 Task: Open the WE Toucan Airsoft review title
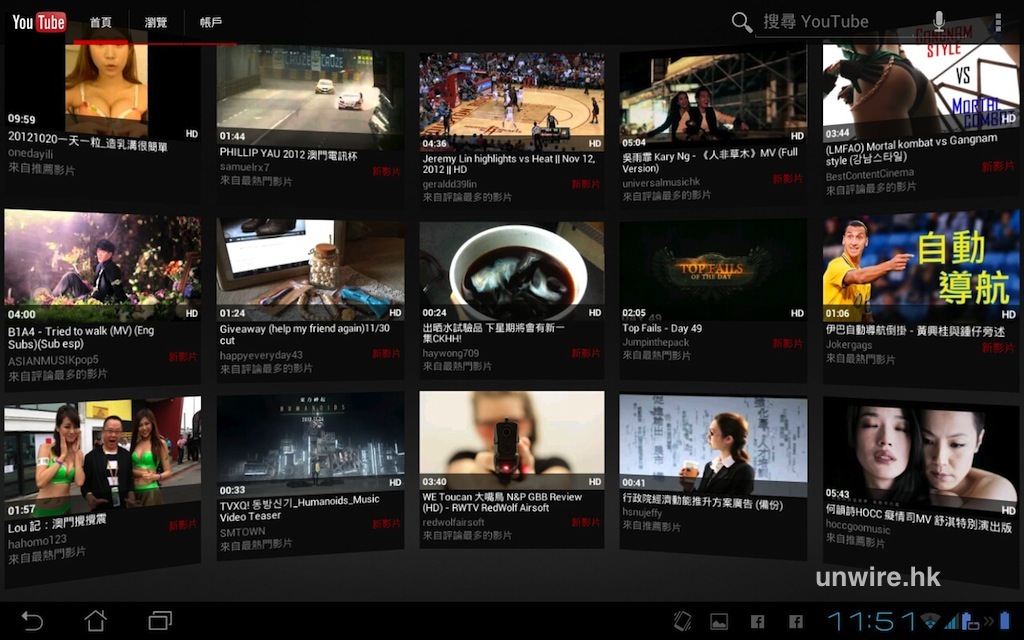point(501,502)
